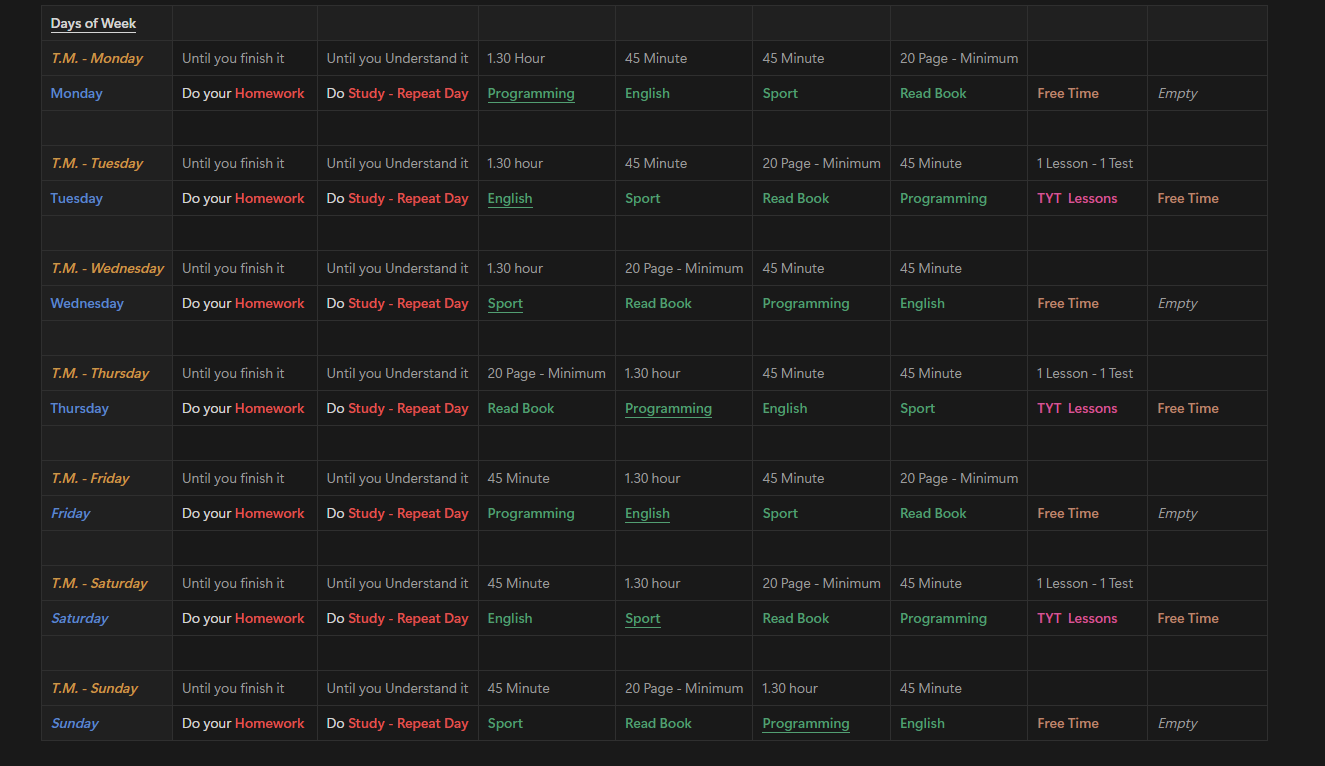
Task: Select the 'T.M. - Sunday' row label
Action: pos(94,688)
